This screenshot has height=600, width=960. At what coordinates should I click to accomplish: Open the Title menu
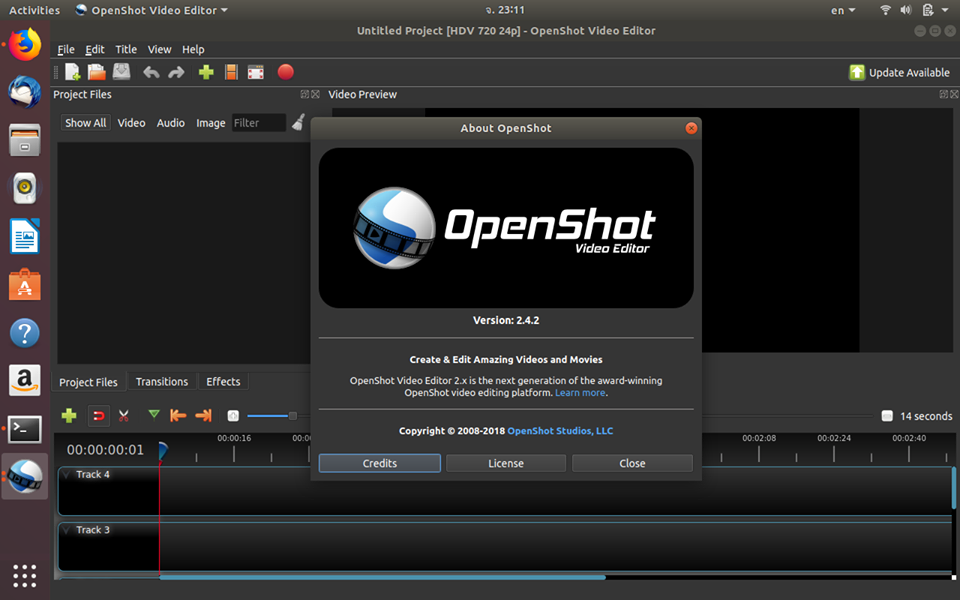126,50
